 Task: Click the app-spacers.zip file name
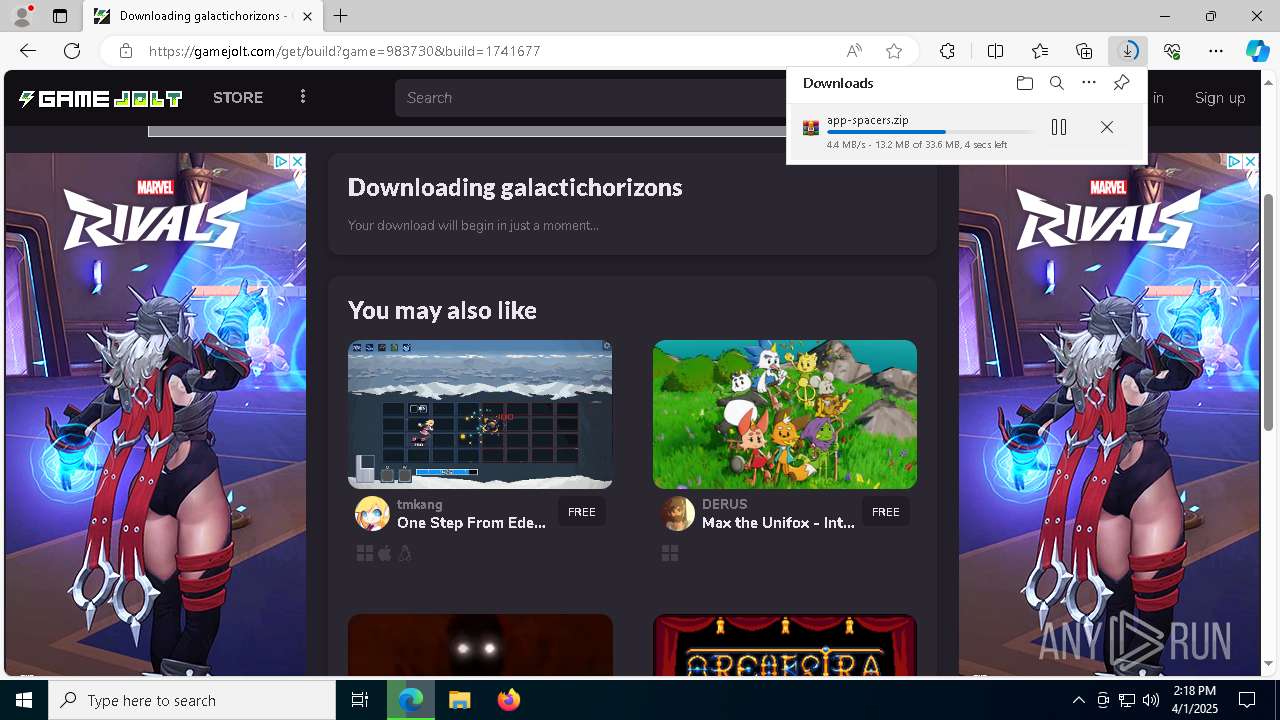[x=867, y=120]
